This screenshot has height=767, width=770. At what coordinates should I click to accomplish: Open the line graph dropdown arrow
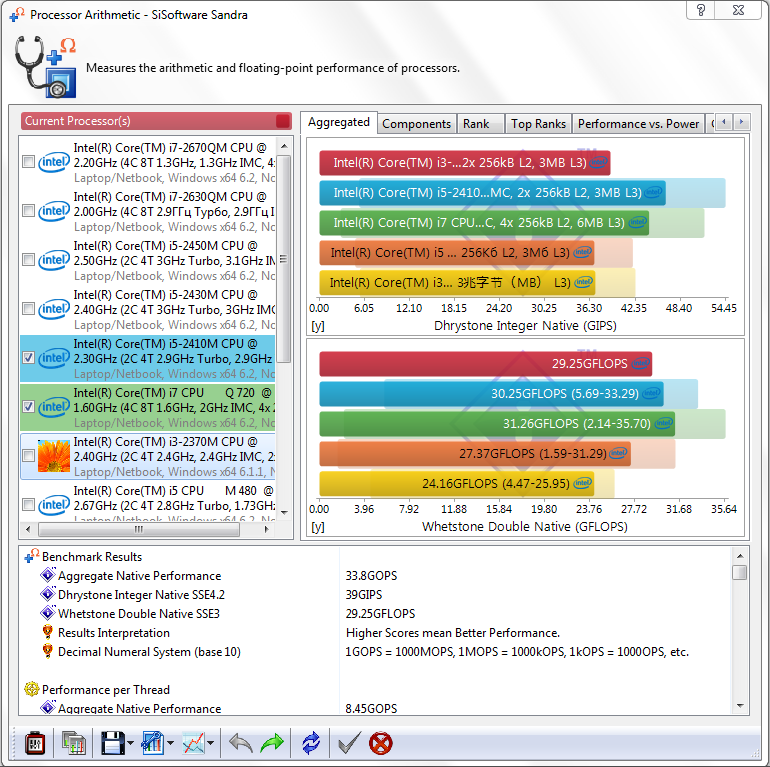tap(211, 743)
